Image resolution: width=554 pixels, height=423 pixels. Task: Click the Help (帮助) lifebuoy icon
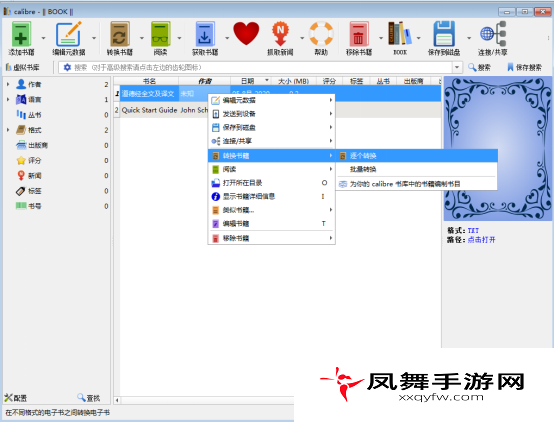(321, 34)
